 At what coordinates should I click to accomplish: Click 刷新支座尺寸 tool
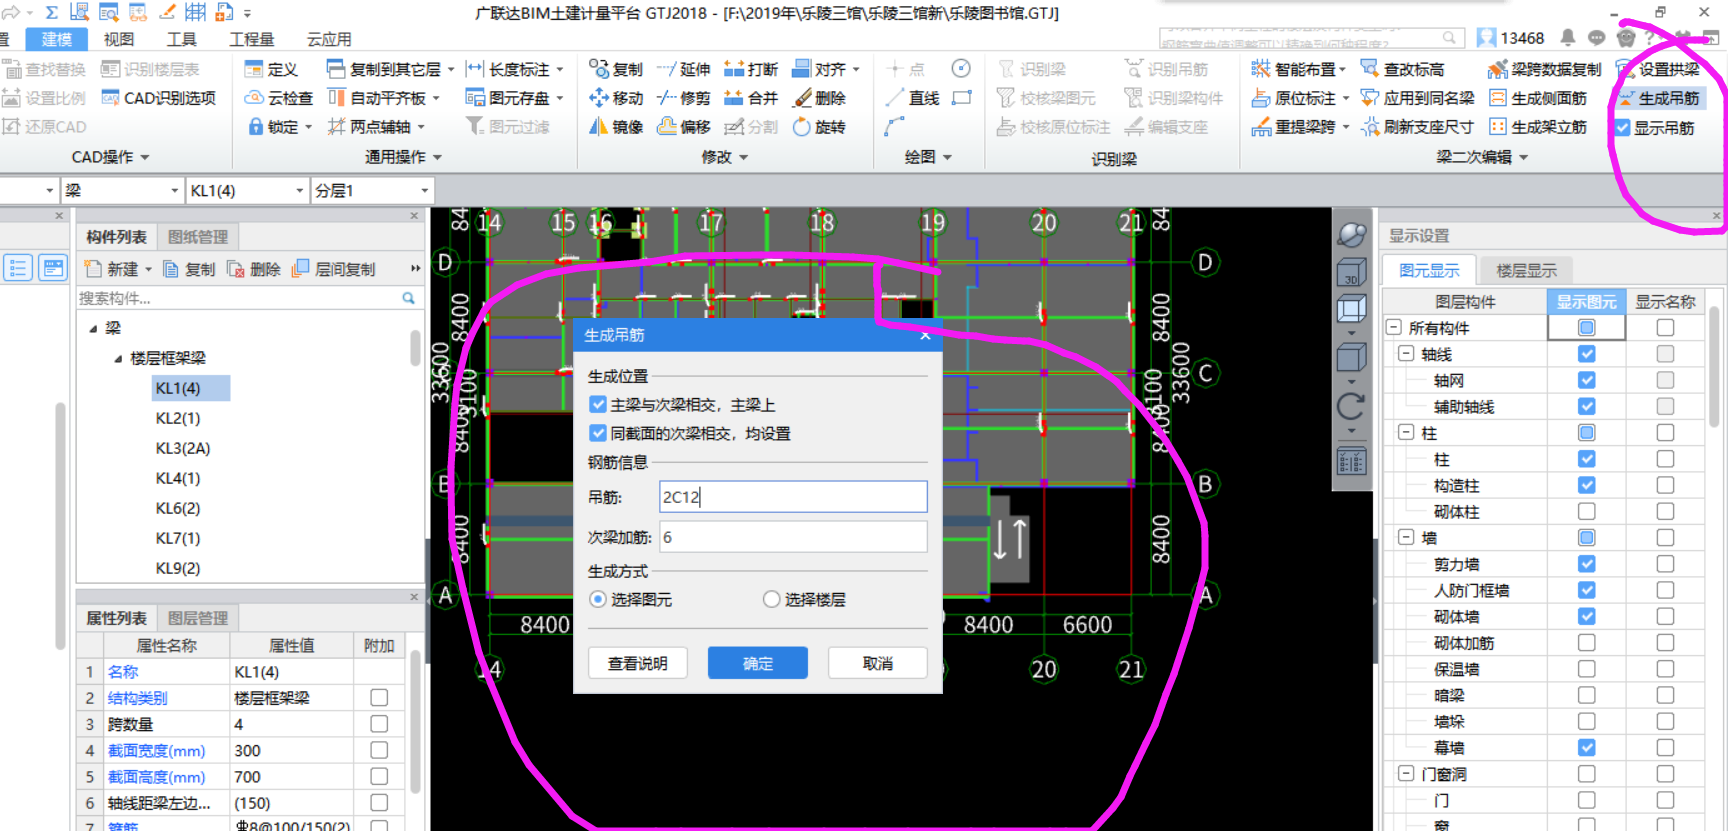1417,127
